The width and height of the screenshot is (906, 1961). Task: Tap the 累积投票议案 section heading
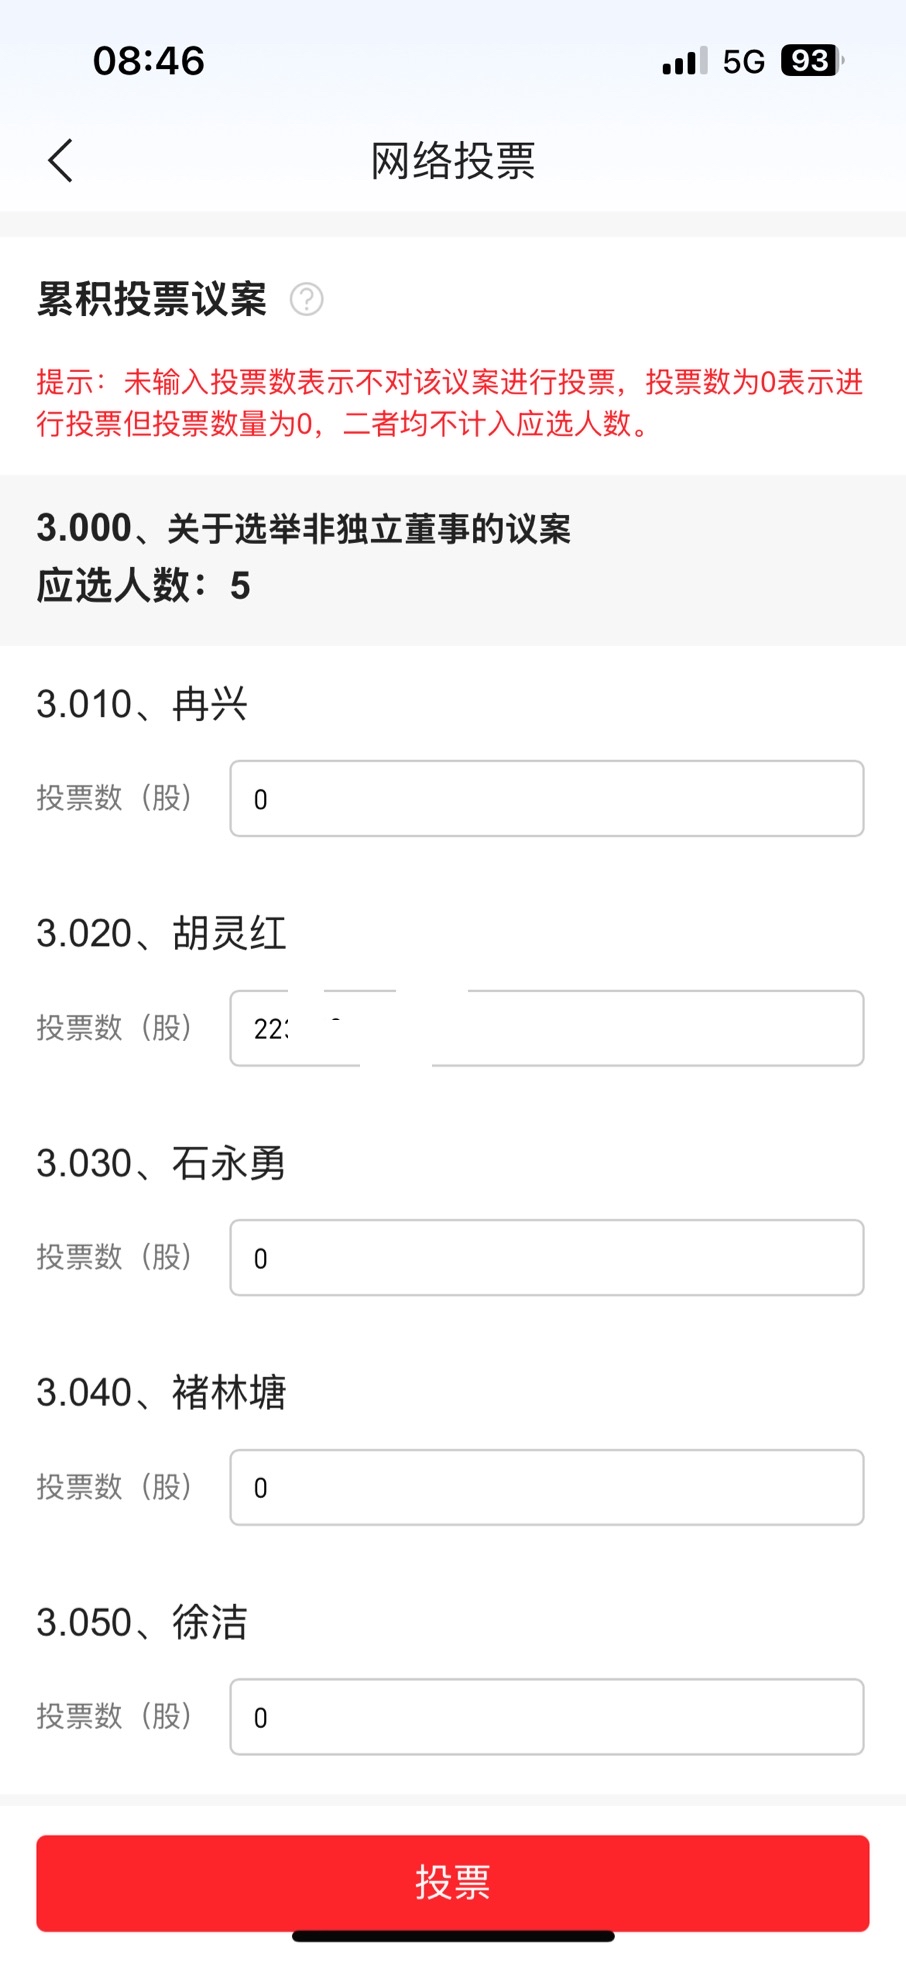click(x=152, y=299)
